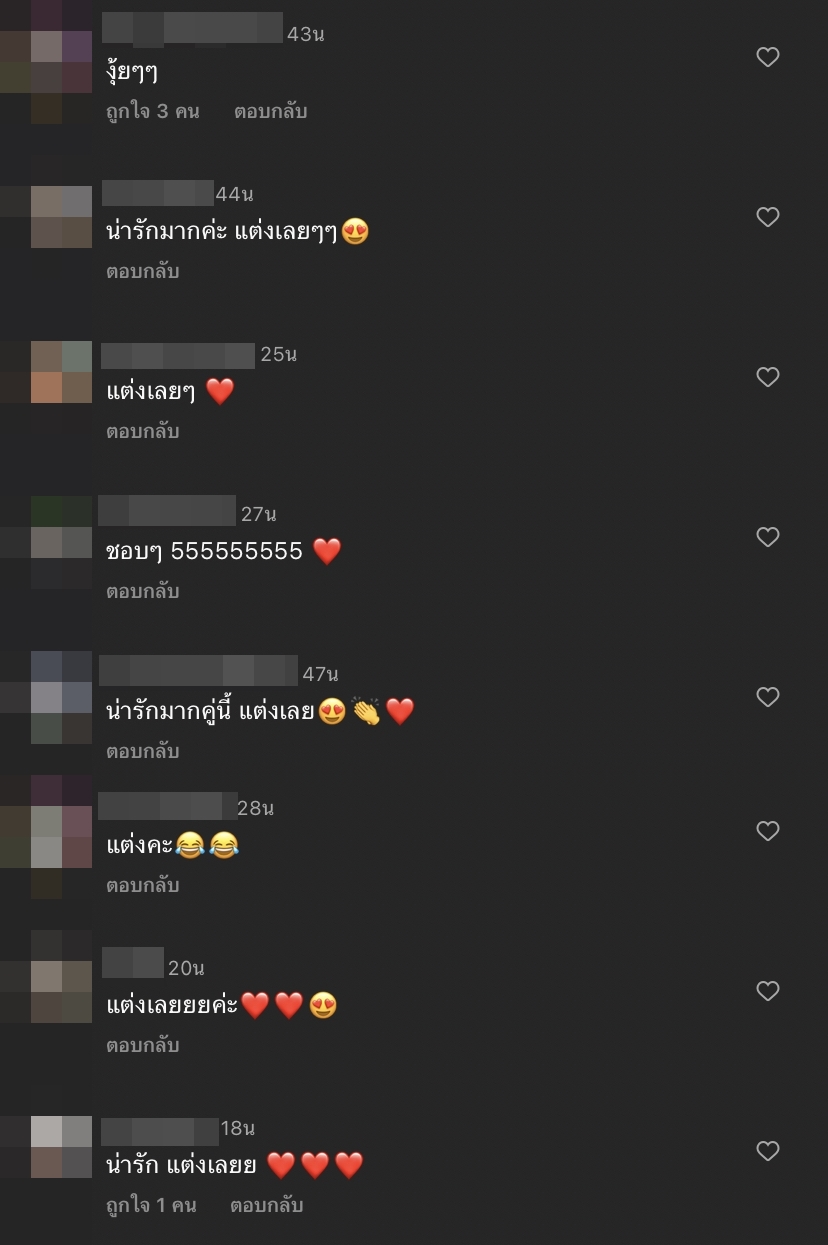Tap heart icon beside "น่ารักมากค่ะ แต่งเลยๆๆ" comment

click(x=767, y=217)
